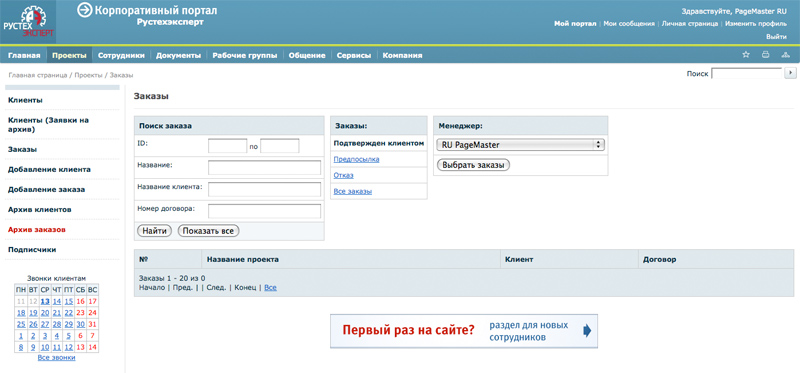Open the Общение menu item

click(x=307, y=56)
